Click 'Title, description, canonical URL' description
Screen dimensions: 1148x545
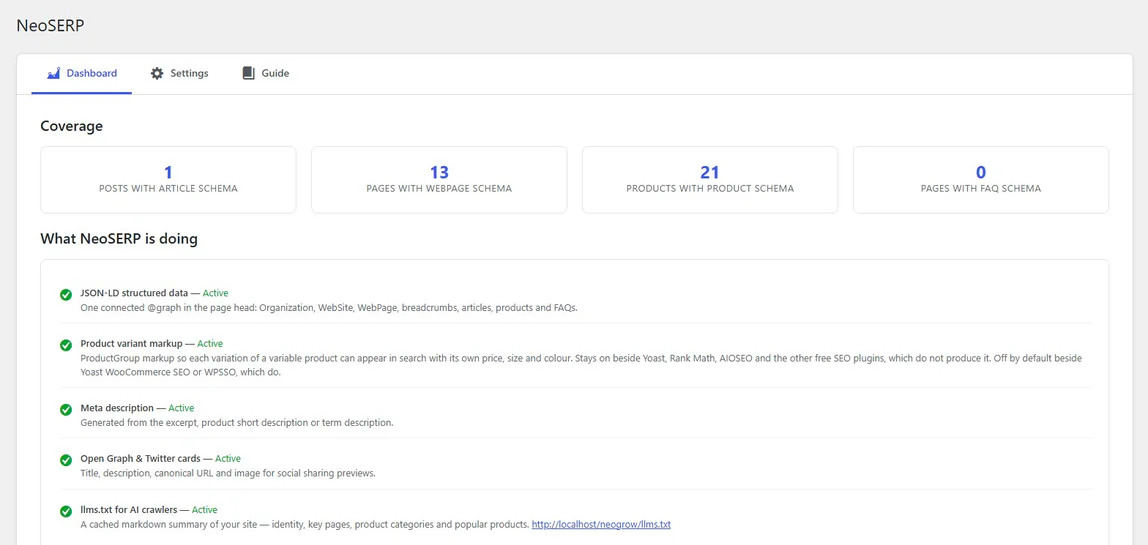[228, 474]
